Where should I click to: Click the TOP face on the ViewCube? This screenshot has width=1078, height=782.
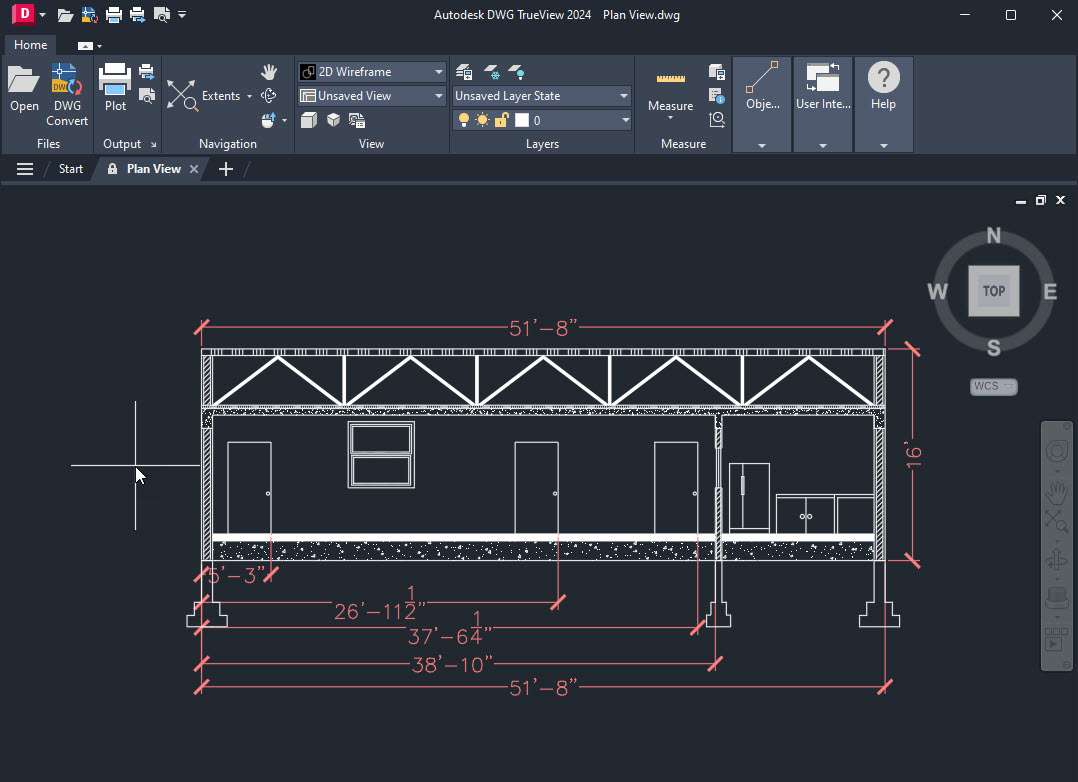[x=993, y=291]
